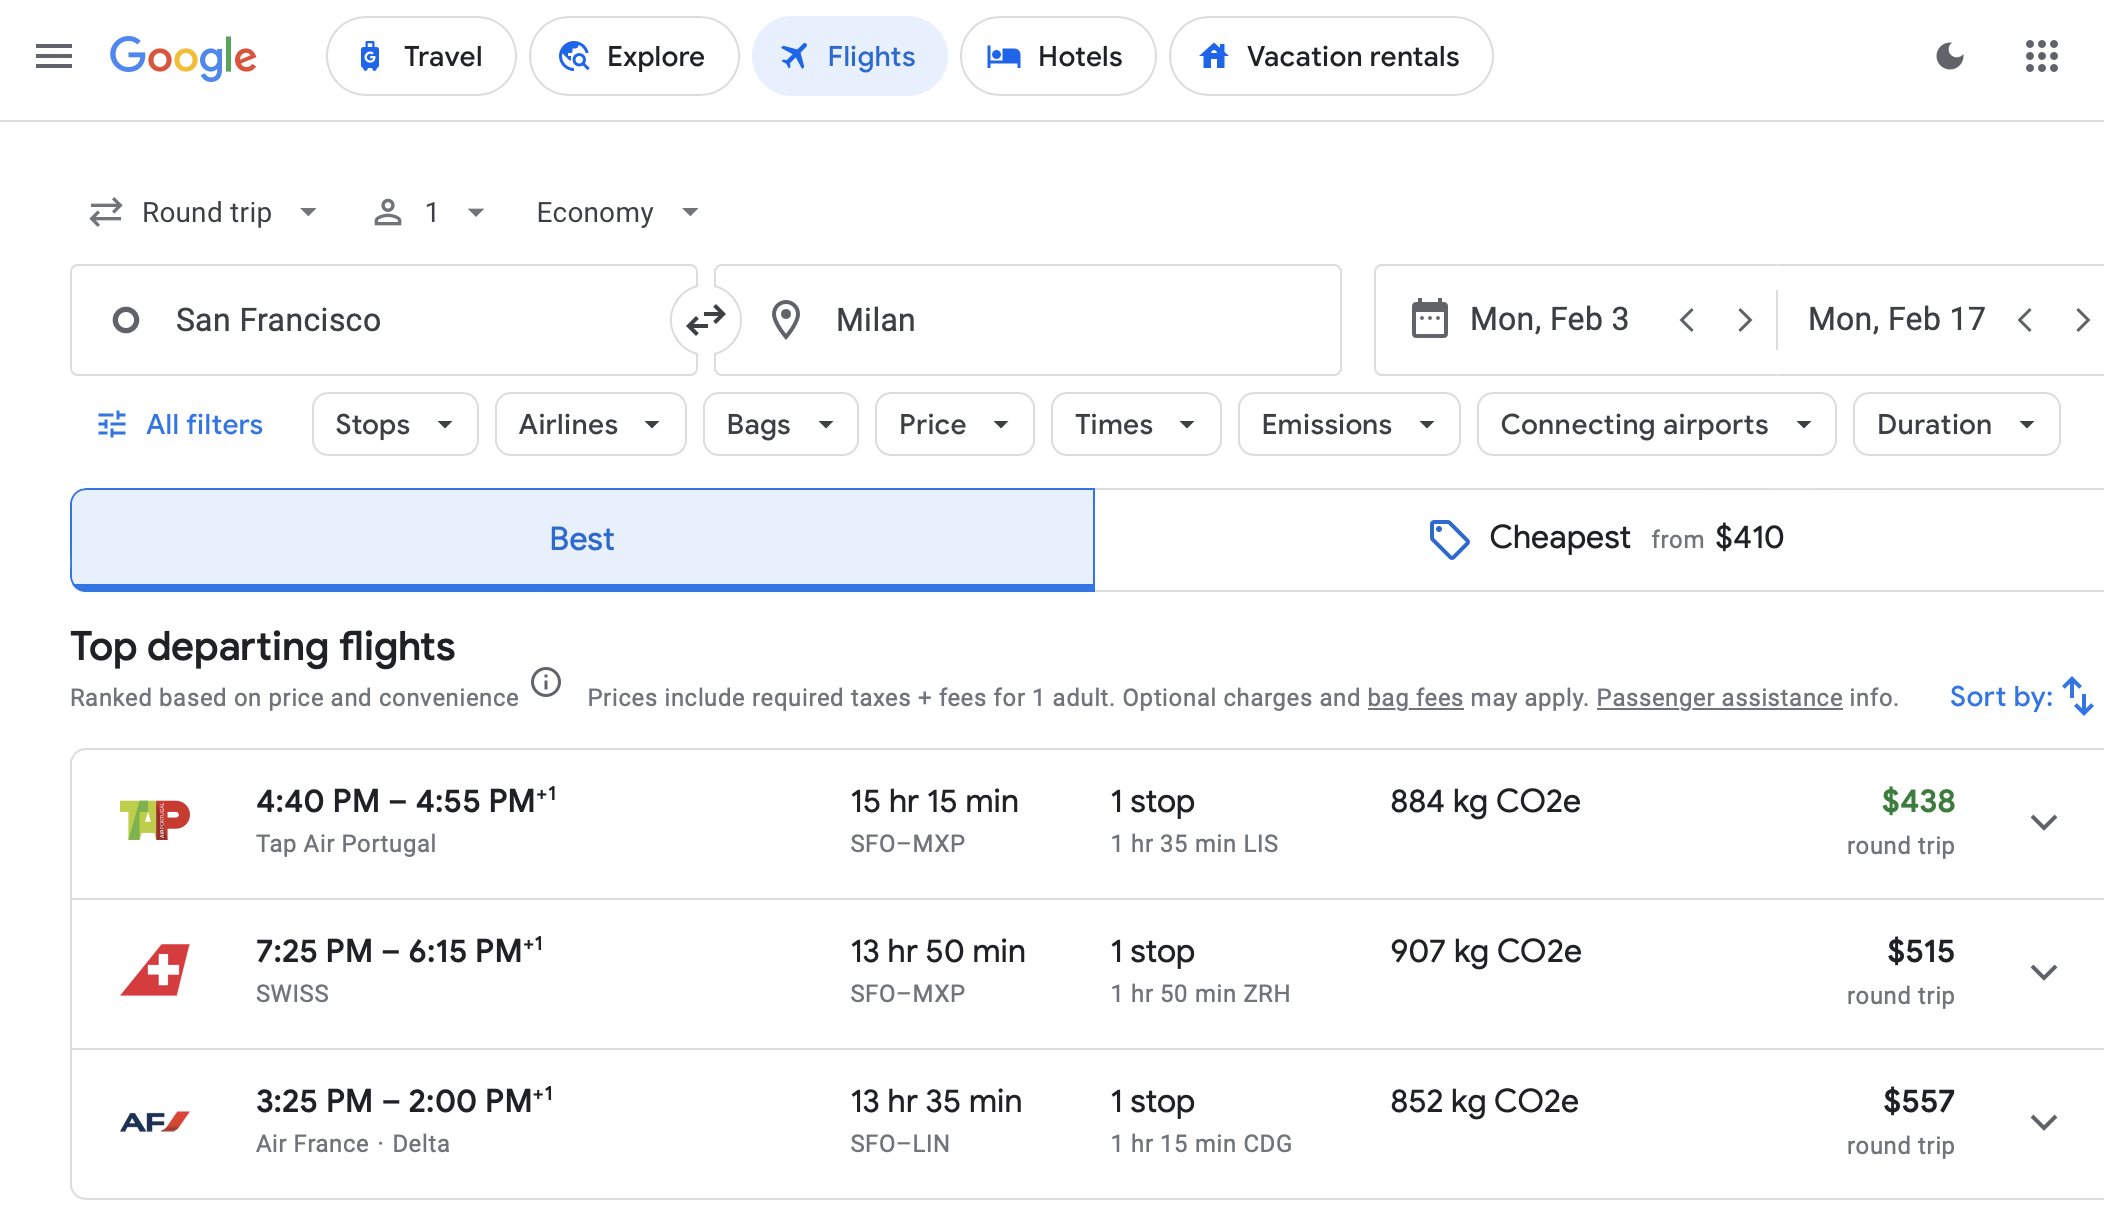The image size is (2104, 1220).
Task: Click the 4:40 PM – 4:55 PM flight time
Action: (406, 800)
